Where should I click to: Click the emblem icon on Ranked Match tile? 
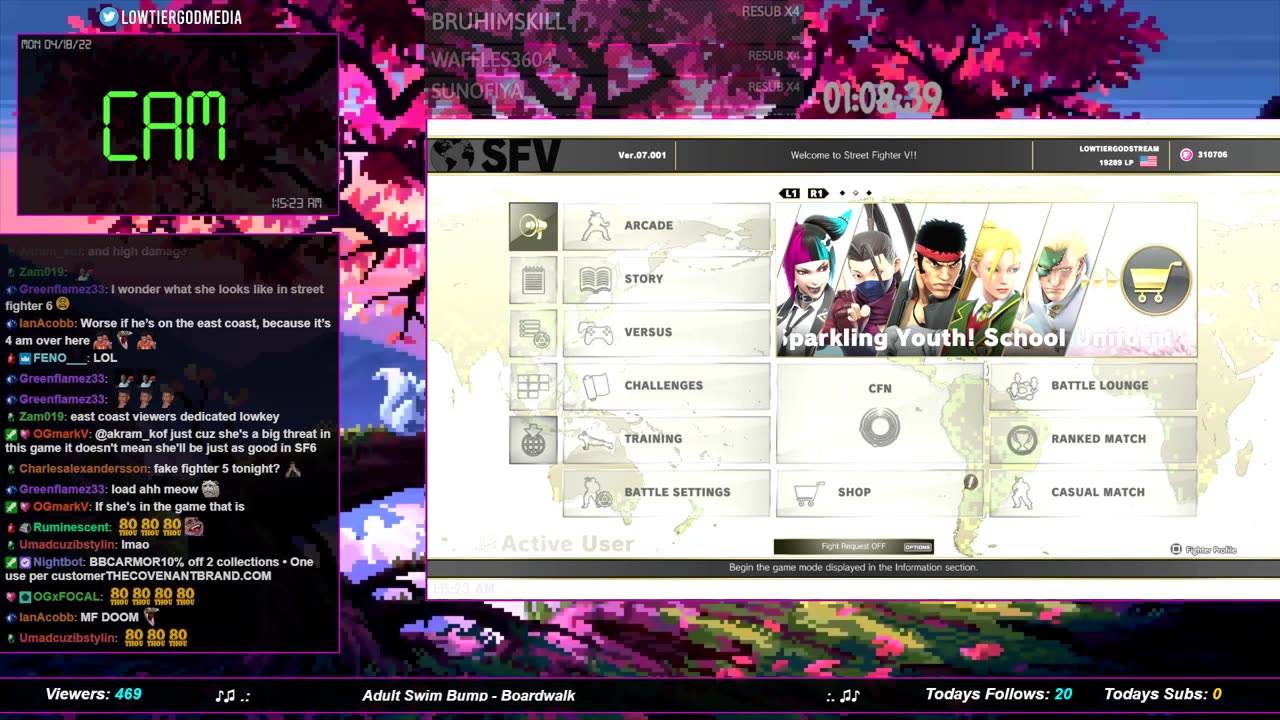pyautogui.click(x=1021, y=440)
